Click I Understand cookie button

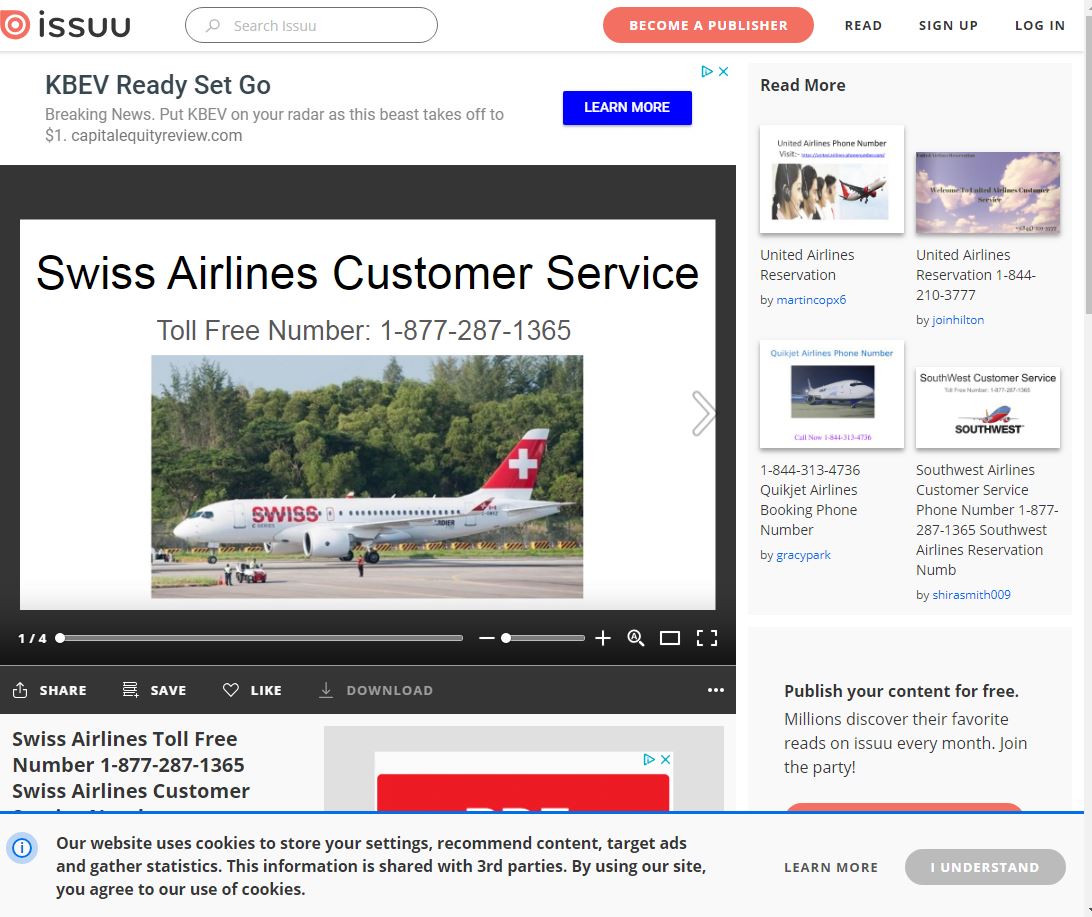[985, 867]
